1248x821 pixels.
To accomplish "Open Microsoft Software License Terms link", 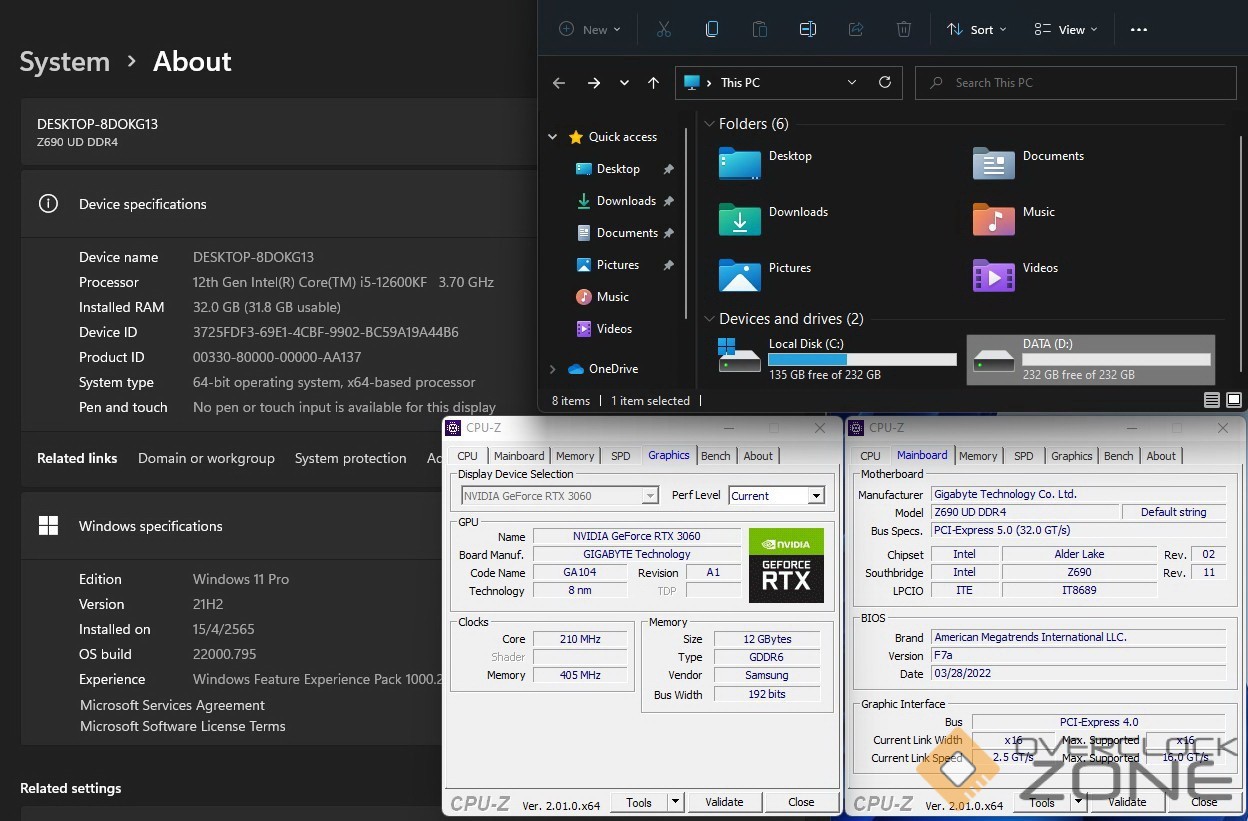I will click(x=182, y=726).
